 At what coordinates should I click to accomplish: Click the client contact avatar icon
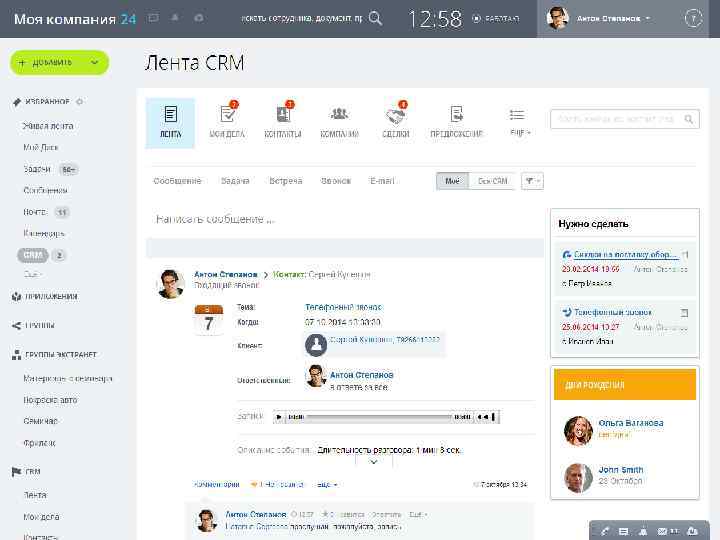(x=316, y=345)
